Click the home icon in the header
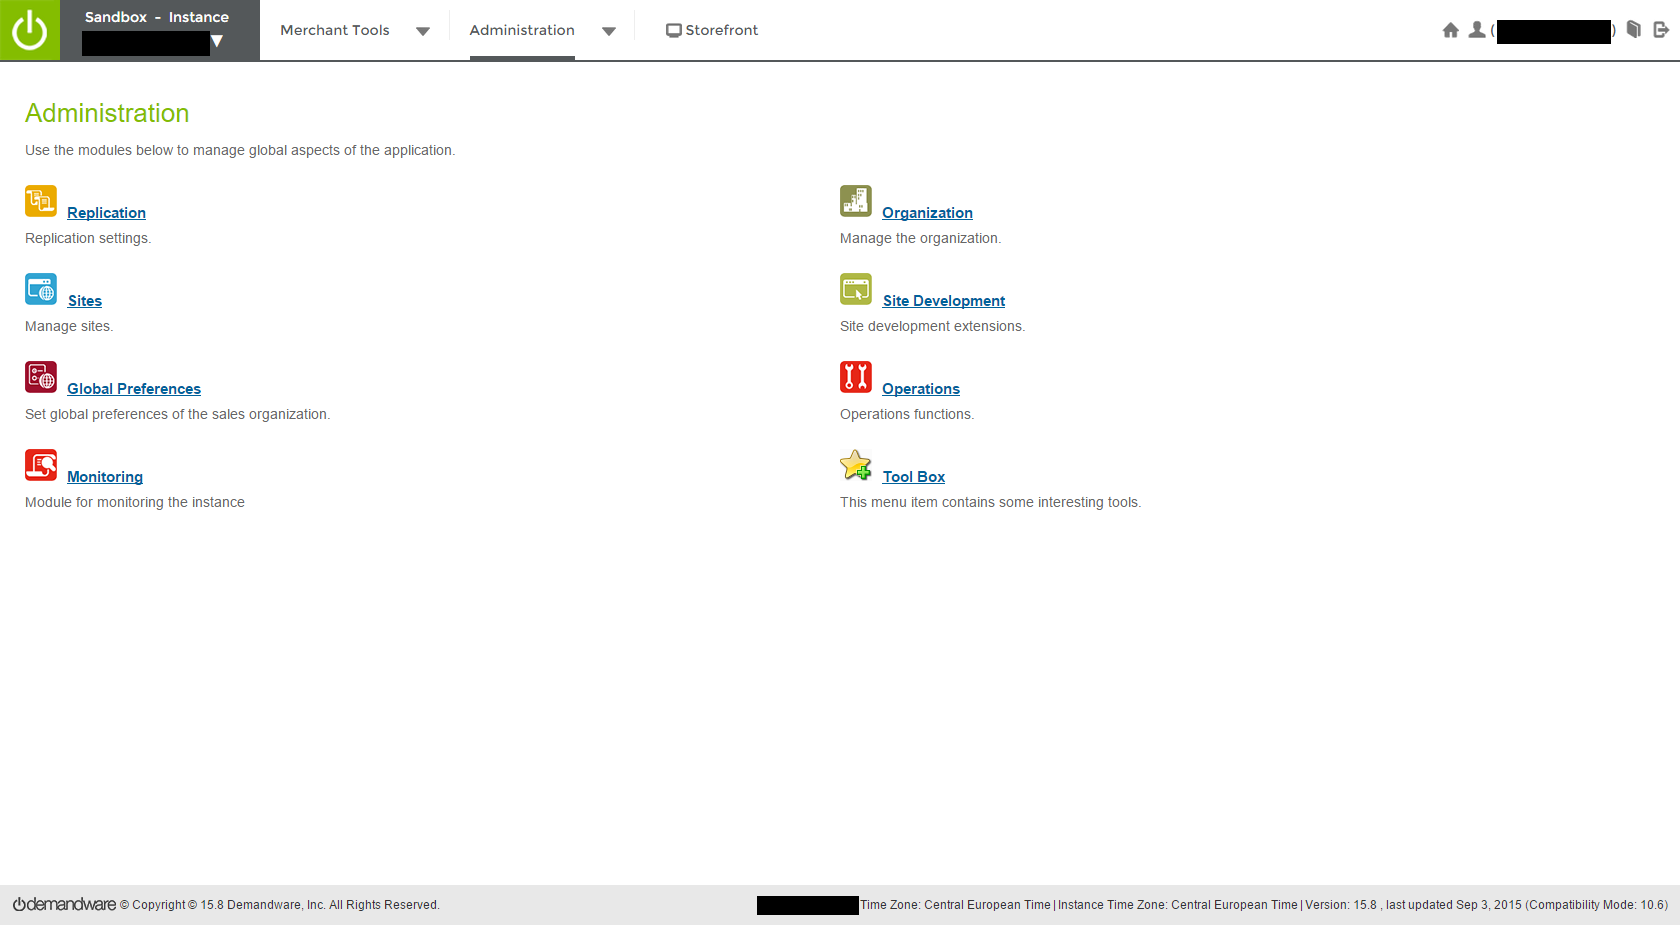 [x=1450, y=30]
